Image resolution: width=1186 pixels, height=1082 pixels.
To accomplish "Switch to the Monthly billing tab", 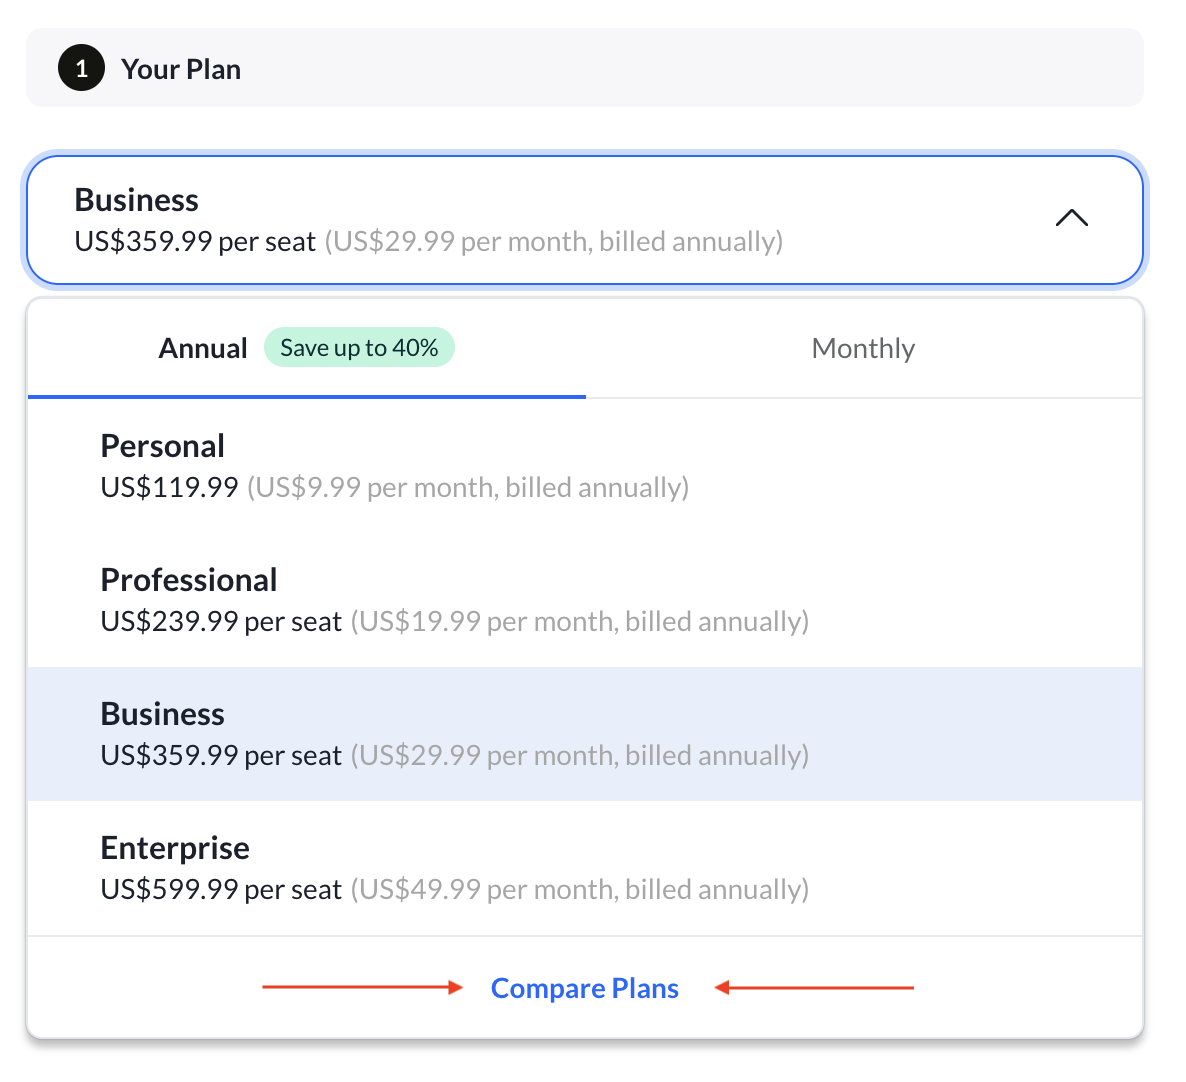I will click(862, 348).
